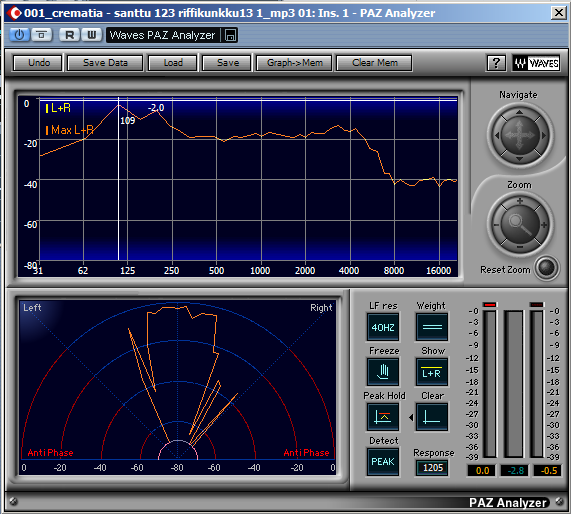Toggle the plugin power/bypass button

19,35
